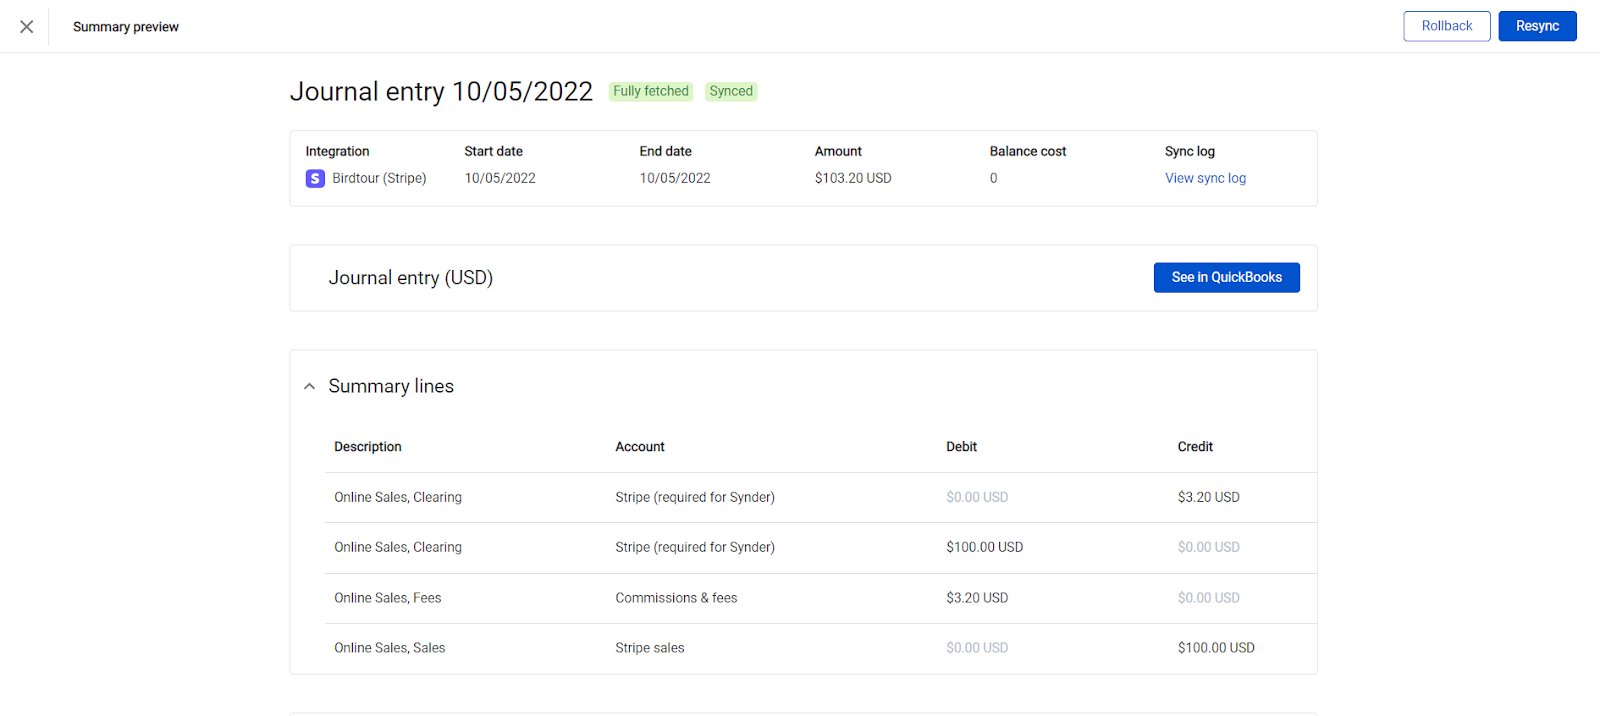Click the Resync button
1600x716 pixels.
coord(1537,26)
